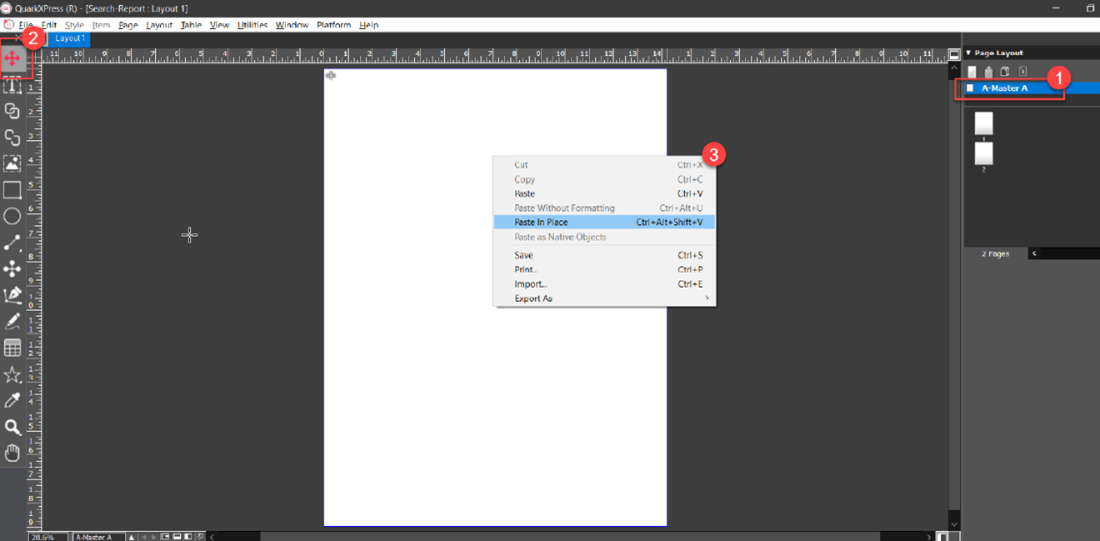Choose Export As from the context menu

pyautogui.click(x=604, y=299)
